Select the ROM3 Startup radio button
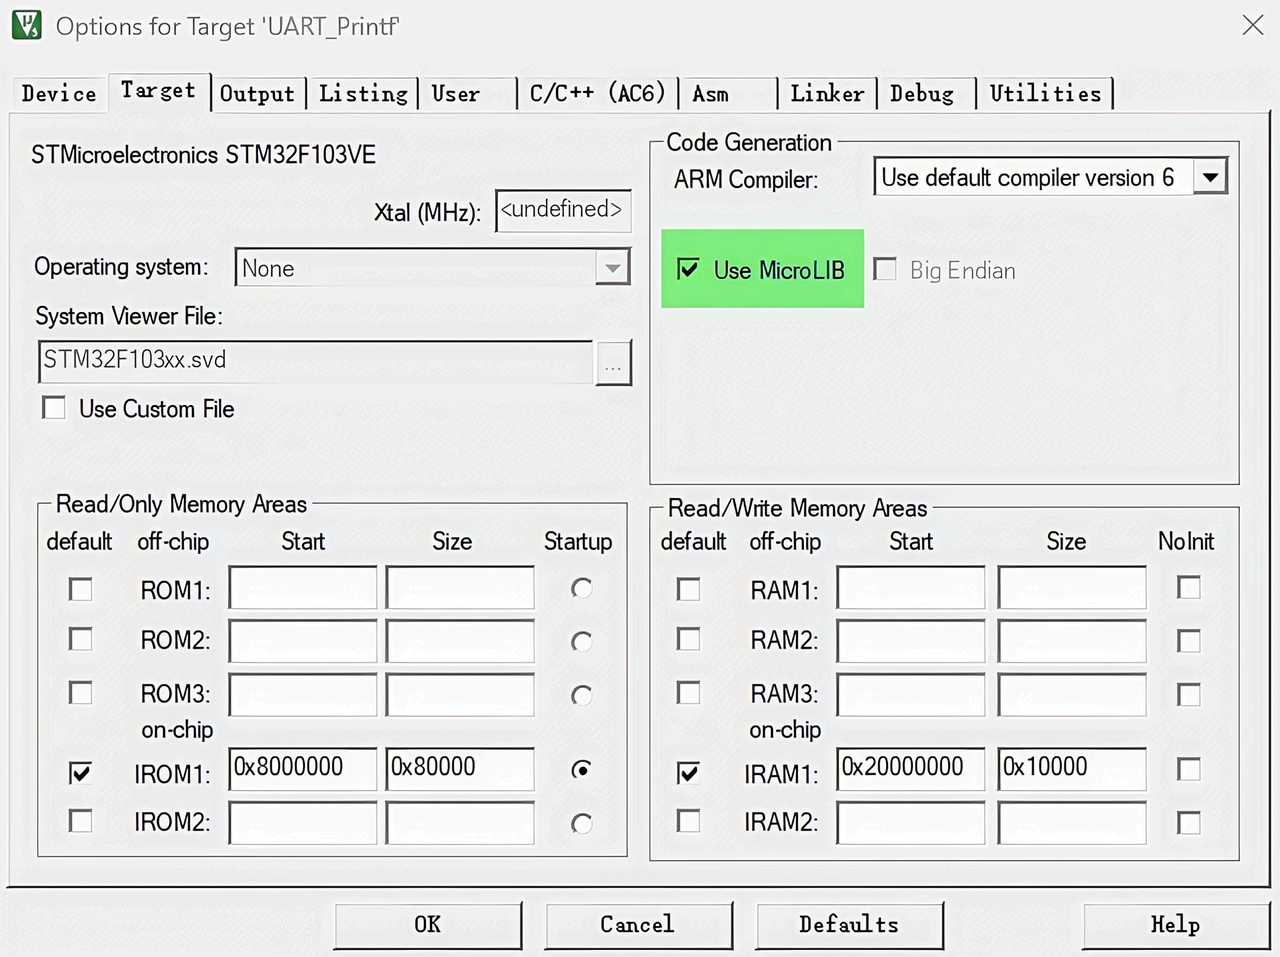The width and height of the screenshot is (1280, 957). (x=581, y=695)
